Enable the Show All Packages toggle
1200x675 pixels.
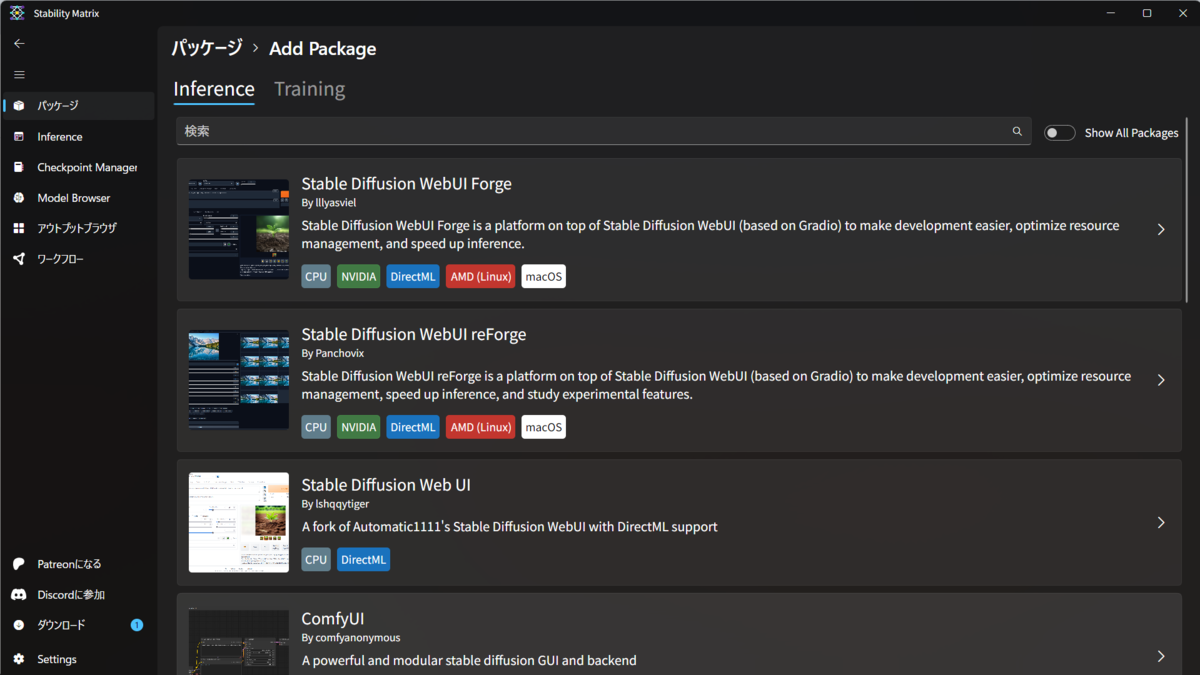pyautogui.click(x=1059, y=133)
